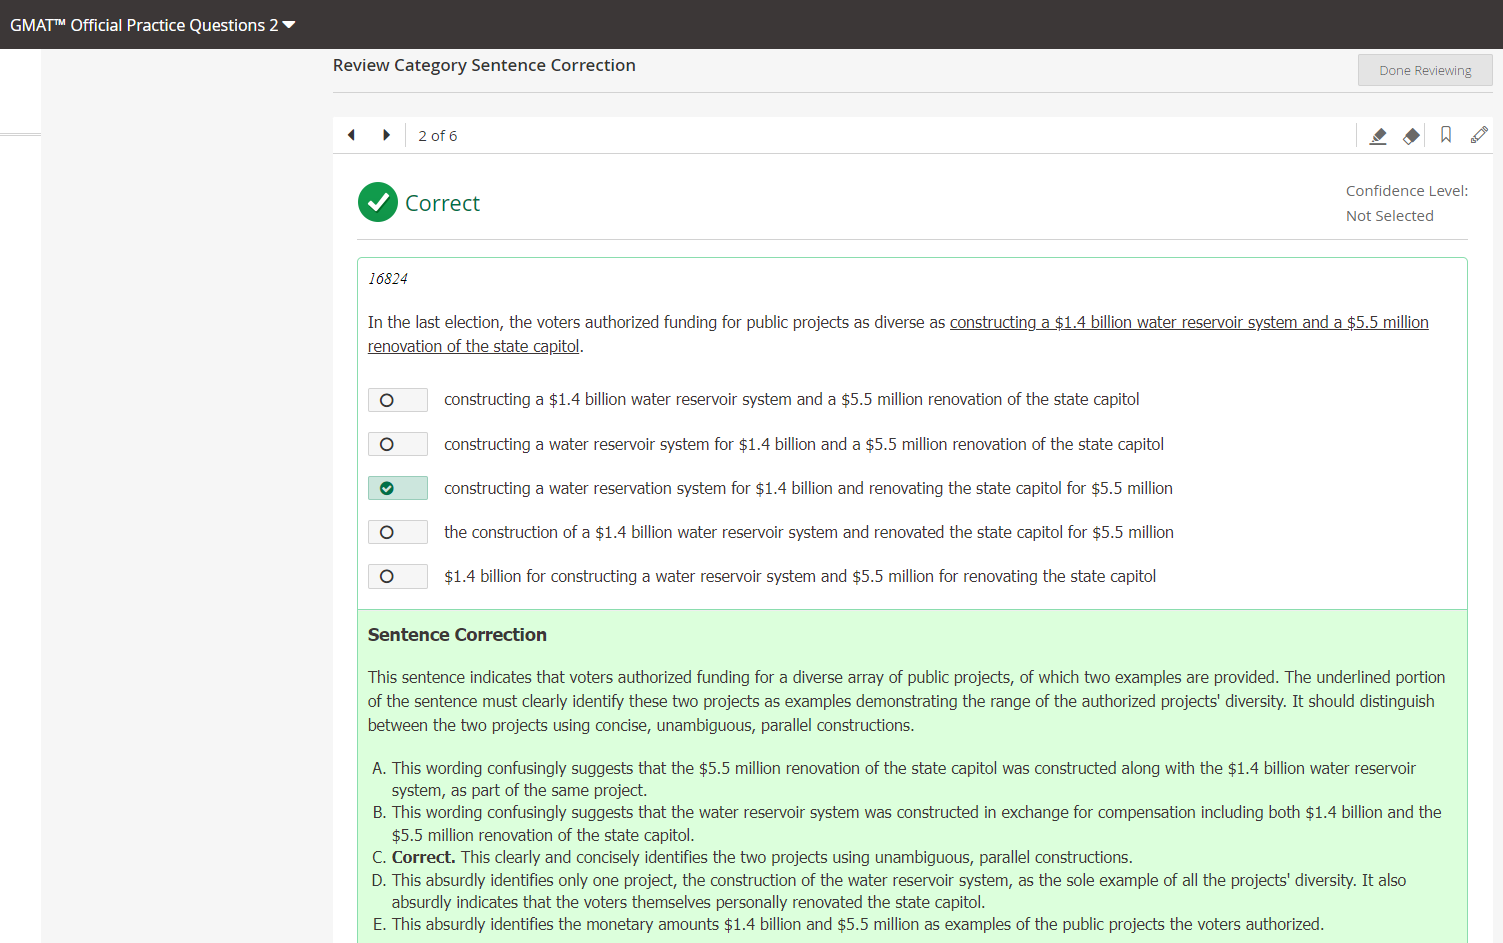Click the Sentence Correction explanation heading

[457, 635]
